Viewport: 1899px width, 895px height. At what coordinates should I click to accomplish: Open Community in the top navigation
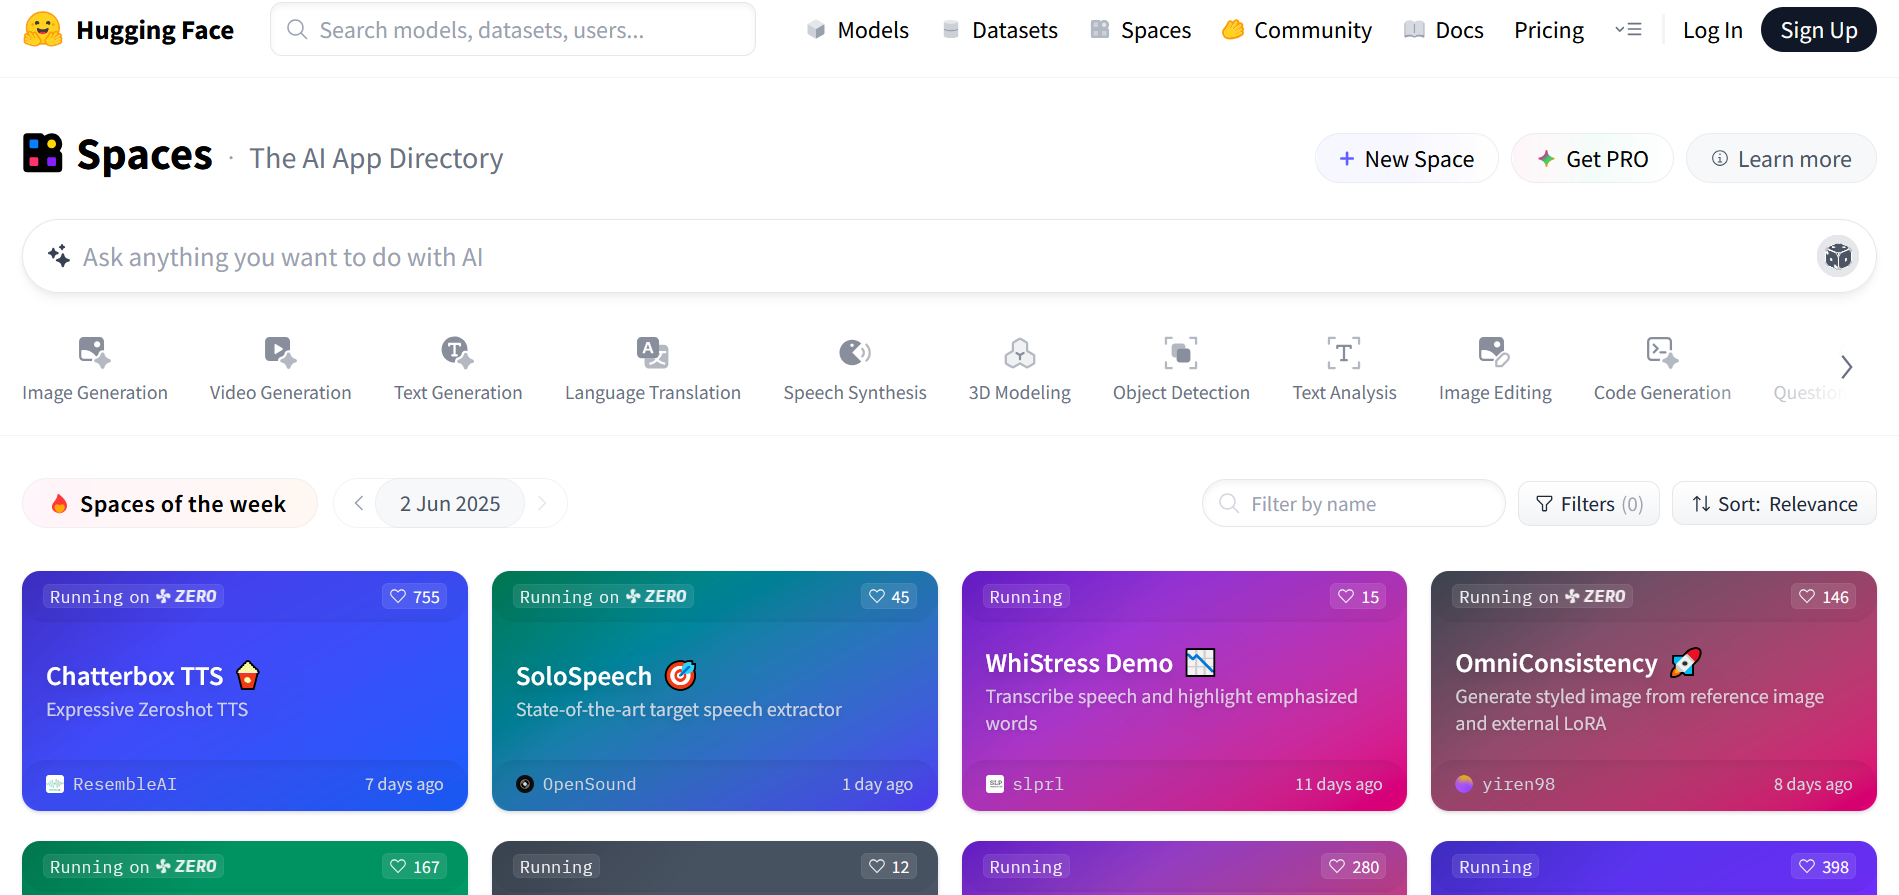(x=1297, y=30)
